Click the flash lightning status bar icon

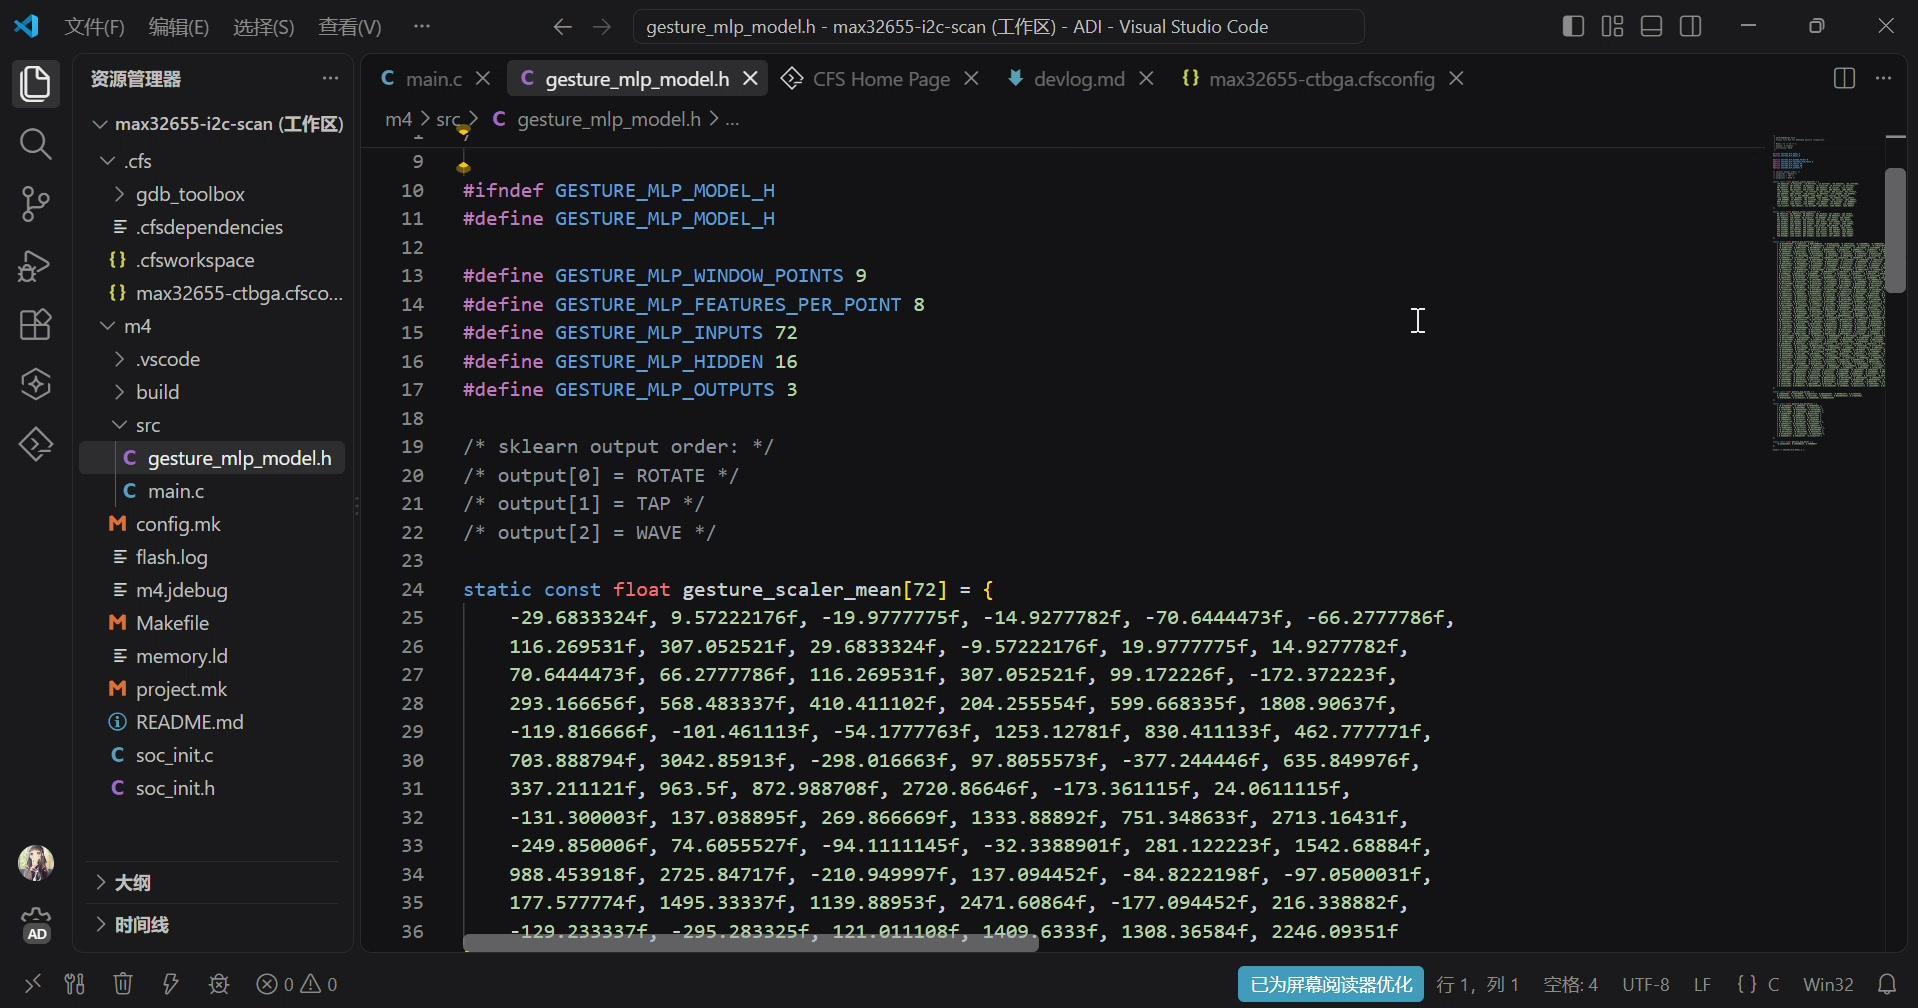pos(171,984)
